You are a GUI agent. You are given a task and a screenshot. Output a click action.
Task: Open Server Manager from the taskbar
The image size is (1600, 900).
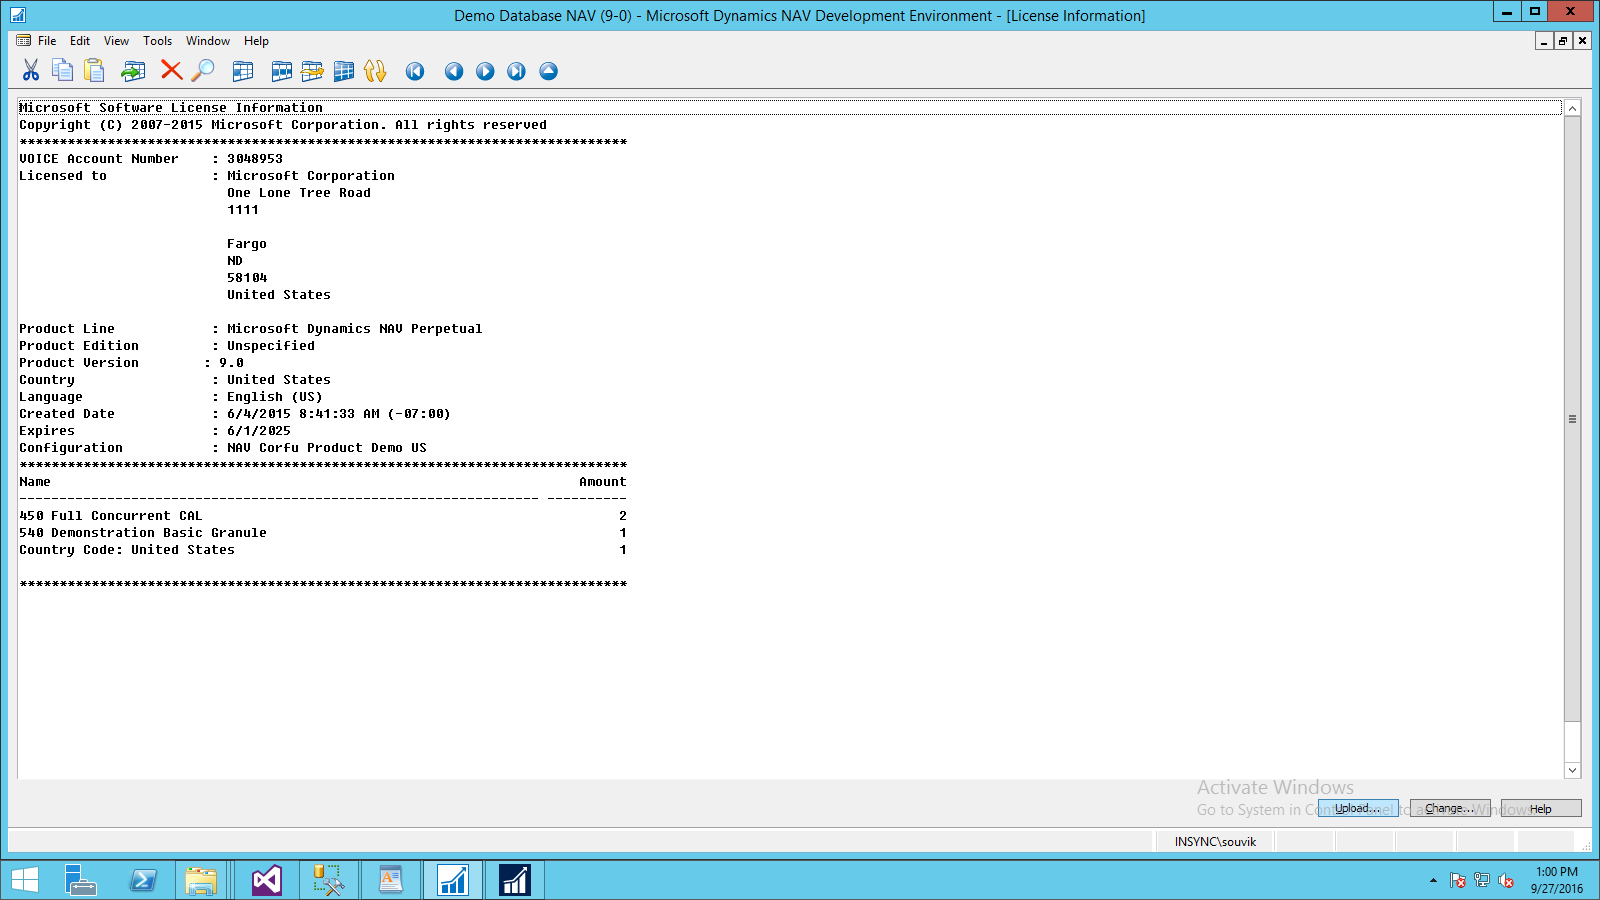(x=80, y=880)
